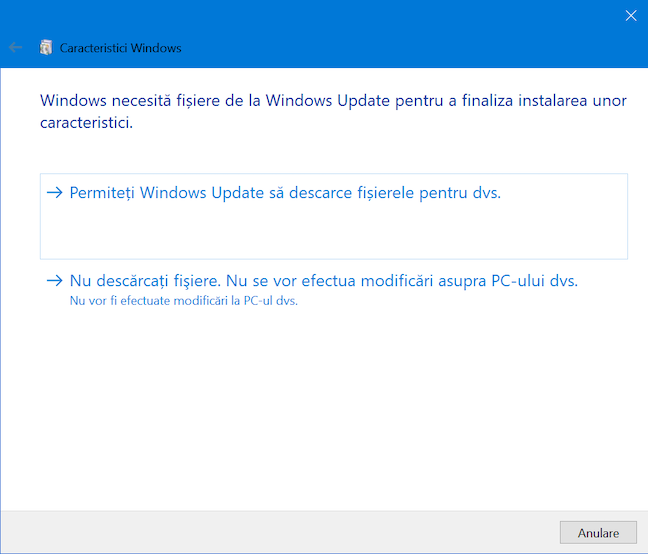Click 'PC-ului dvs.' in second option title

(x=534, y=281)
